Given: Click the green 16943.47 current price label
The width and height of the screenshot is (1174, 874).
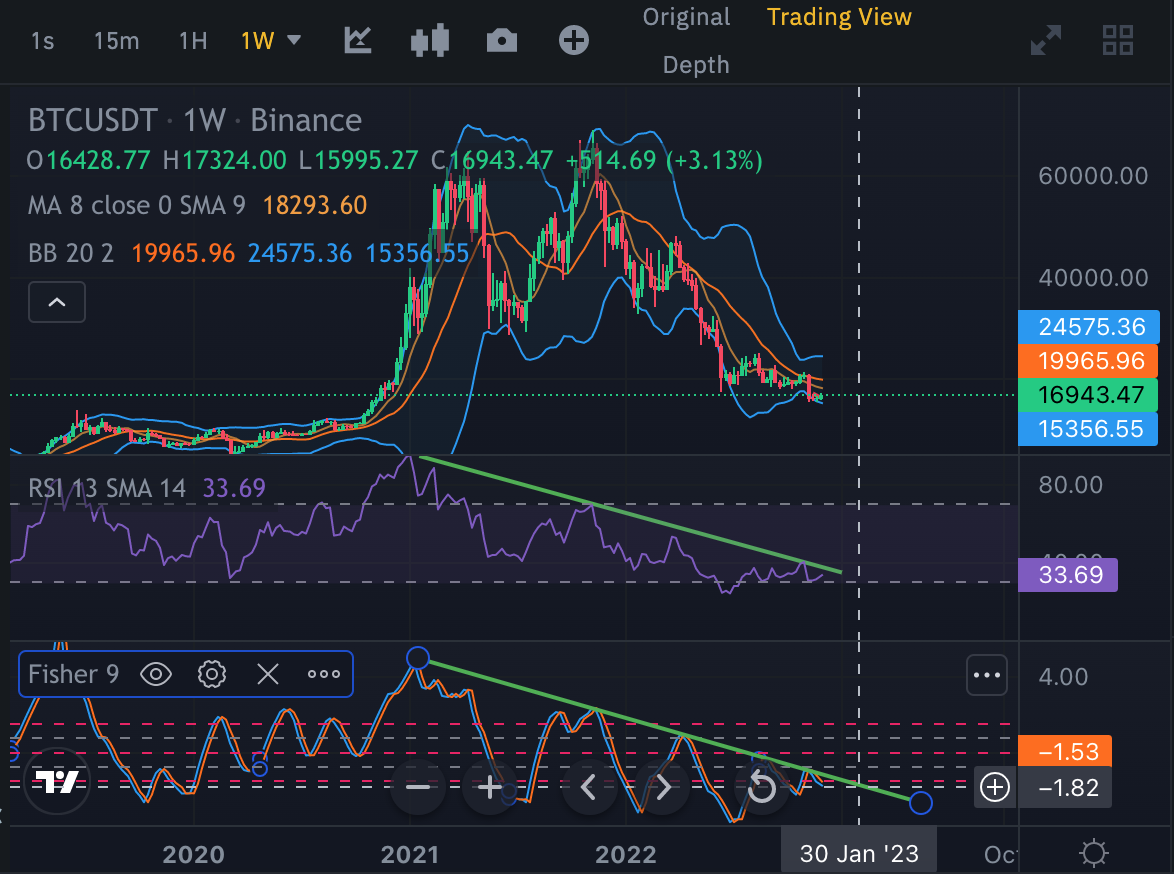Looking at the screenshot, I should (1089, 395).
